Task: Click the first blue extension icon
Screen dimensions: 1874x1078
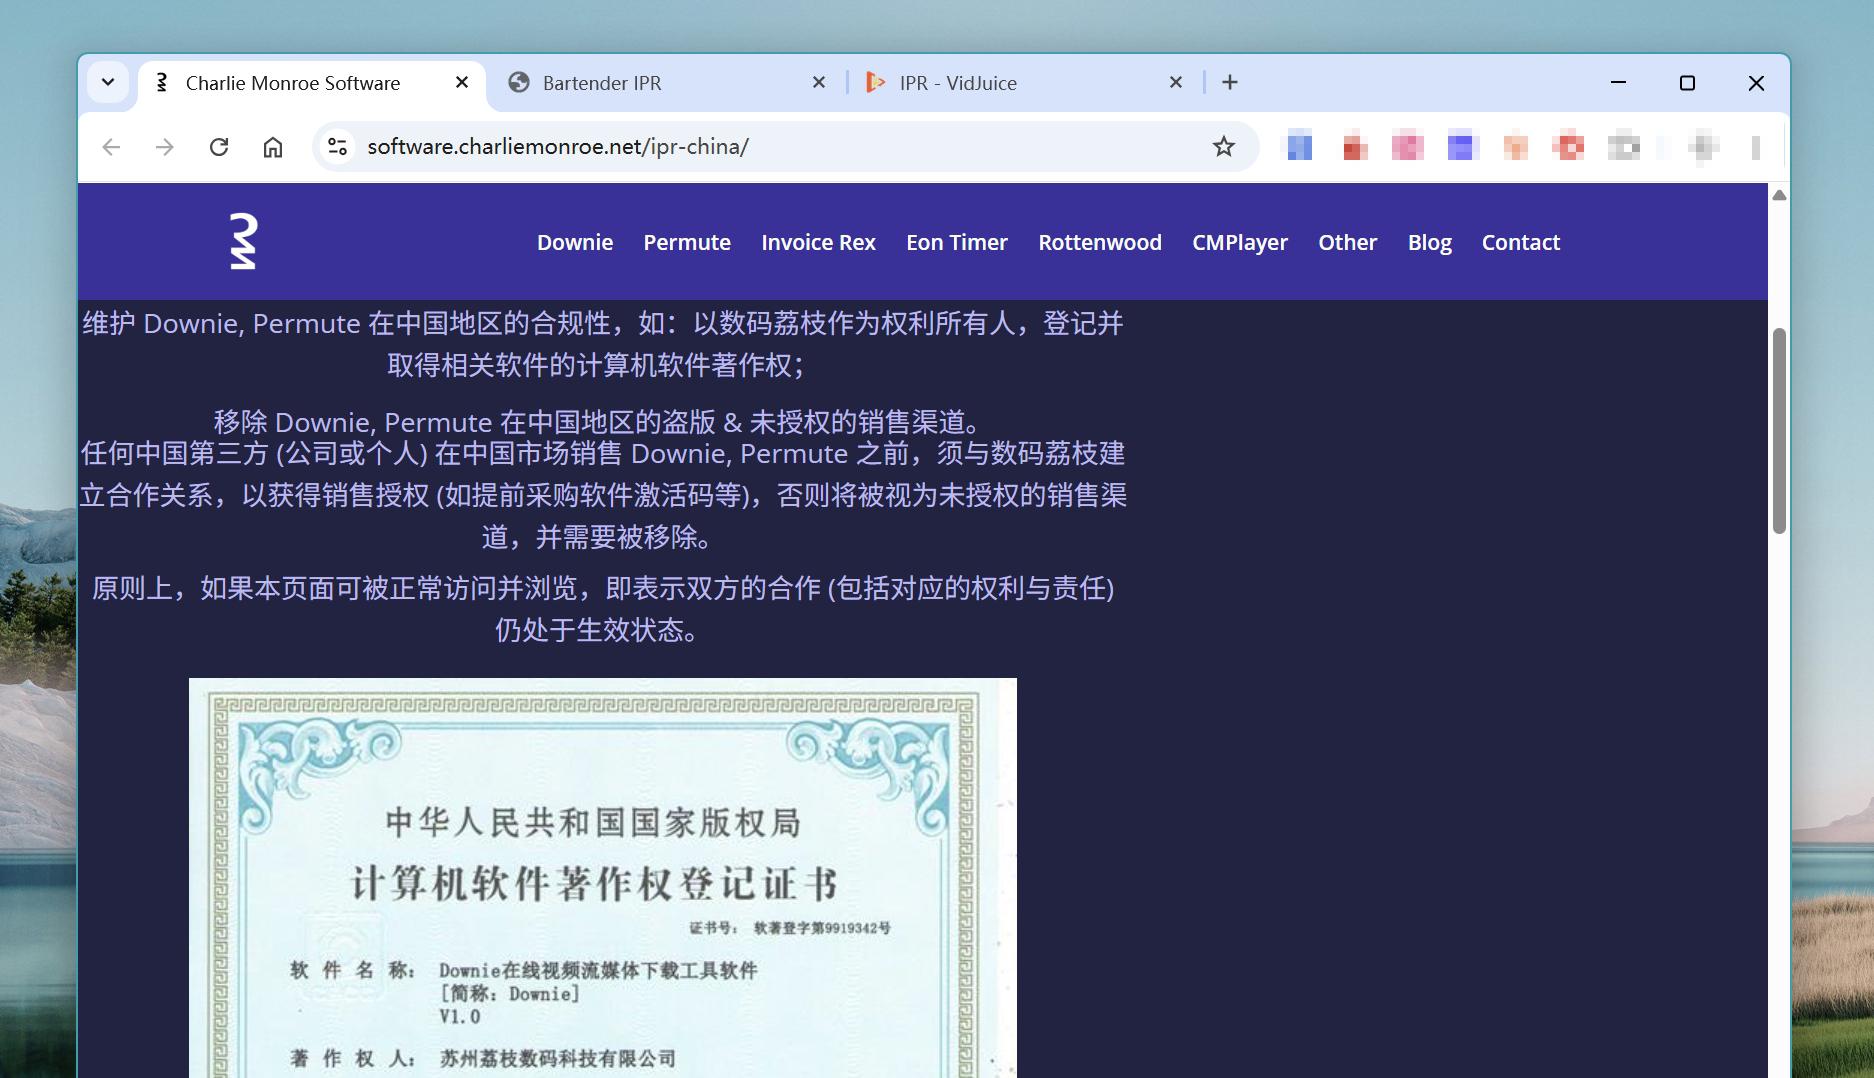Action: click(x=1299, y=147)
